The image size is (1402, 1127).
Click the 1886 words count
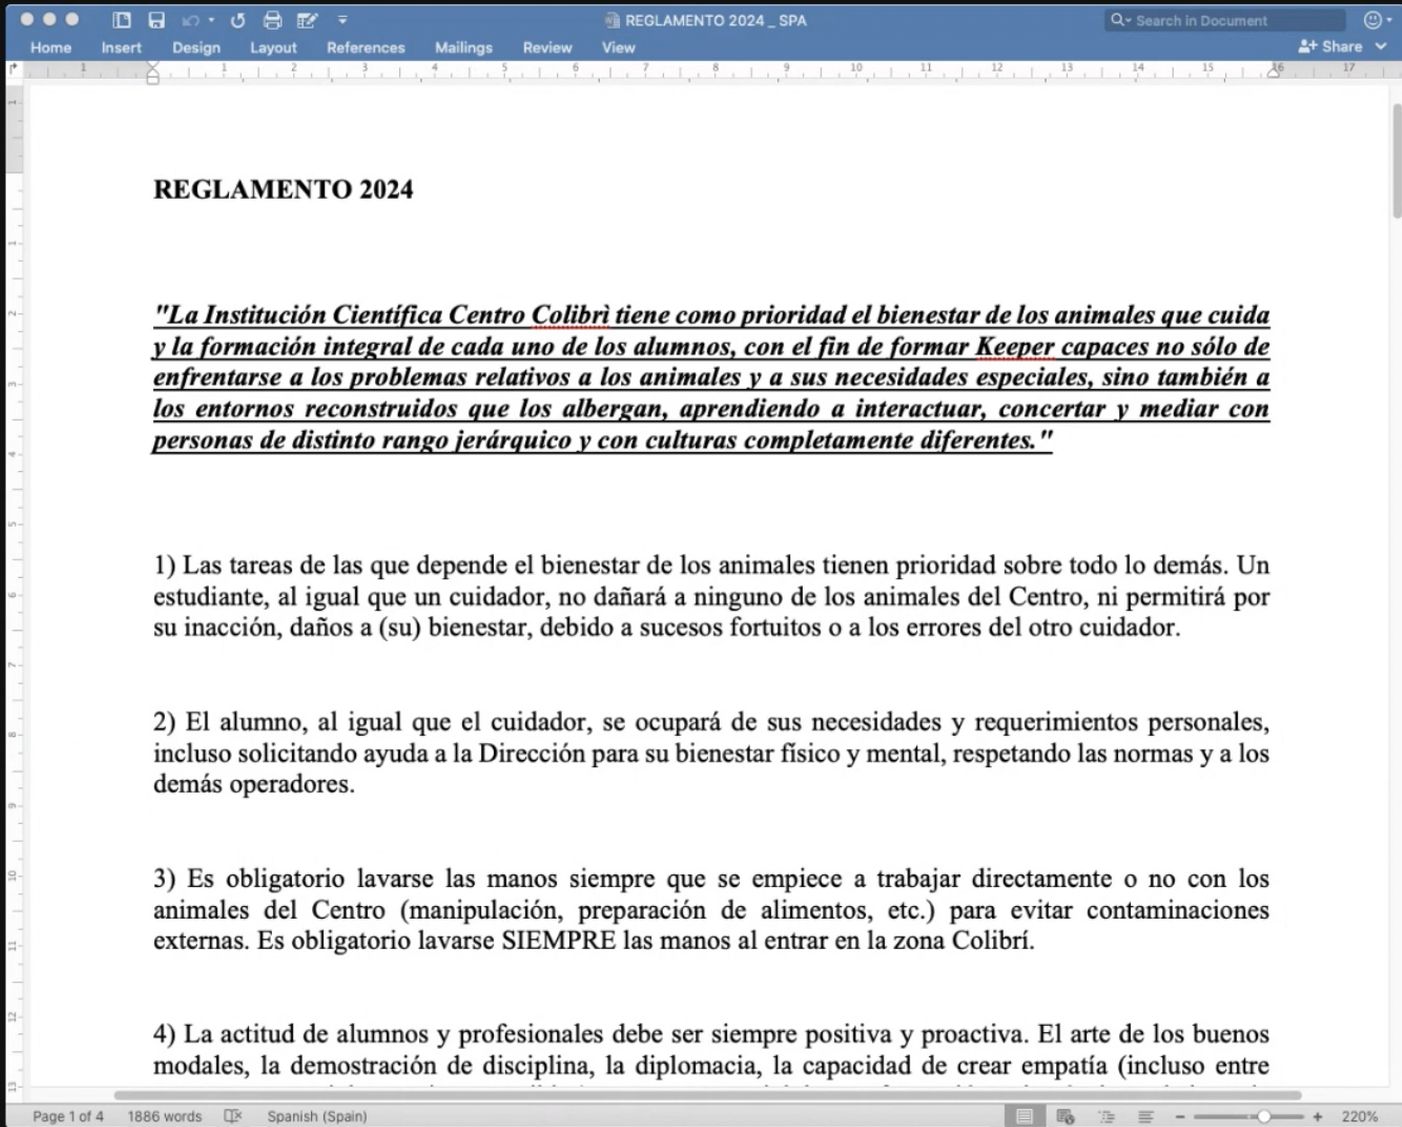click(x=164, y=1116)
